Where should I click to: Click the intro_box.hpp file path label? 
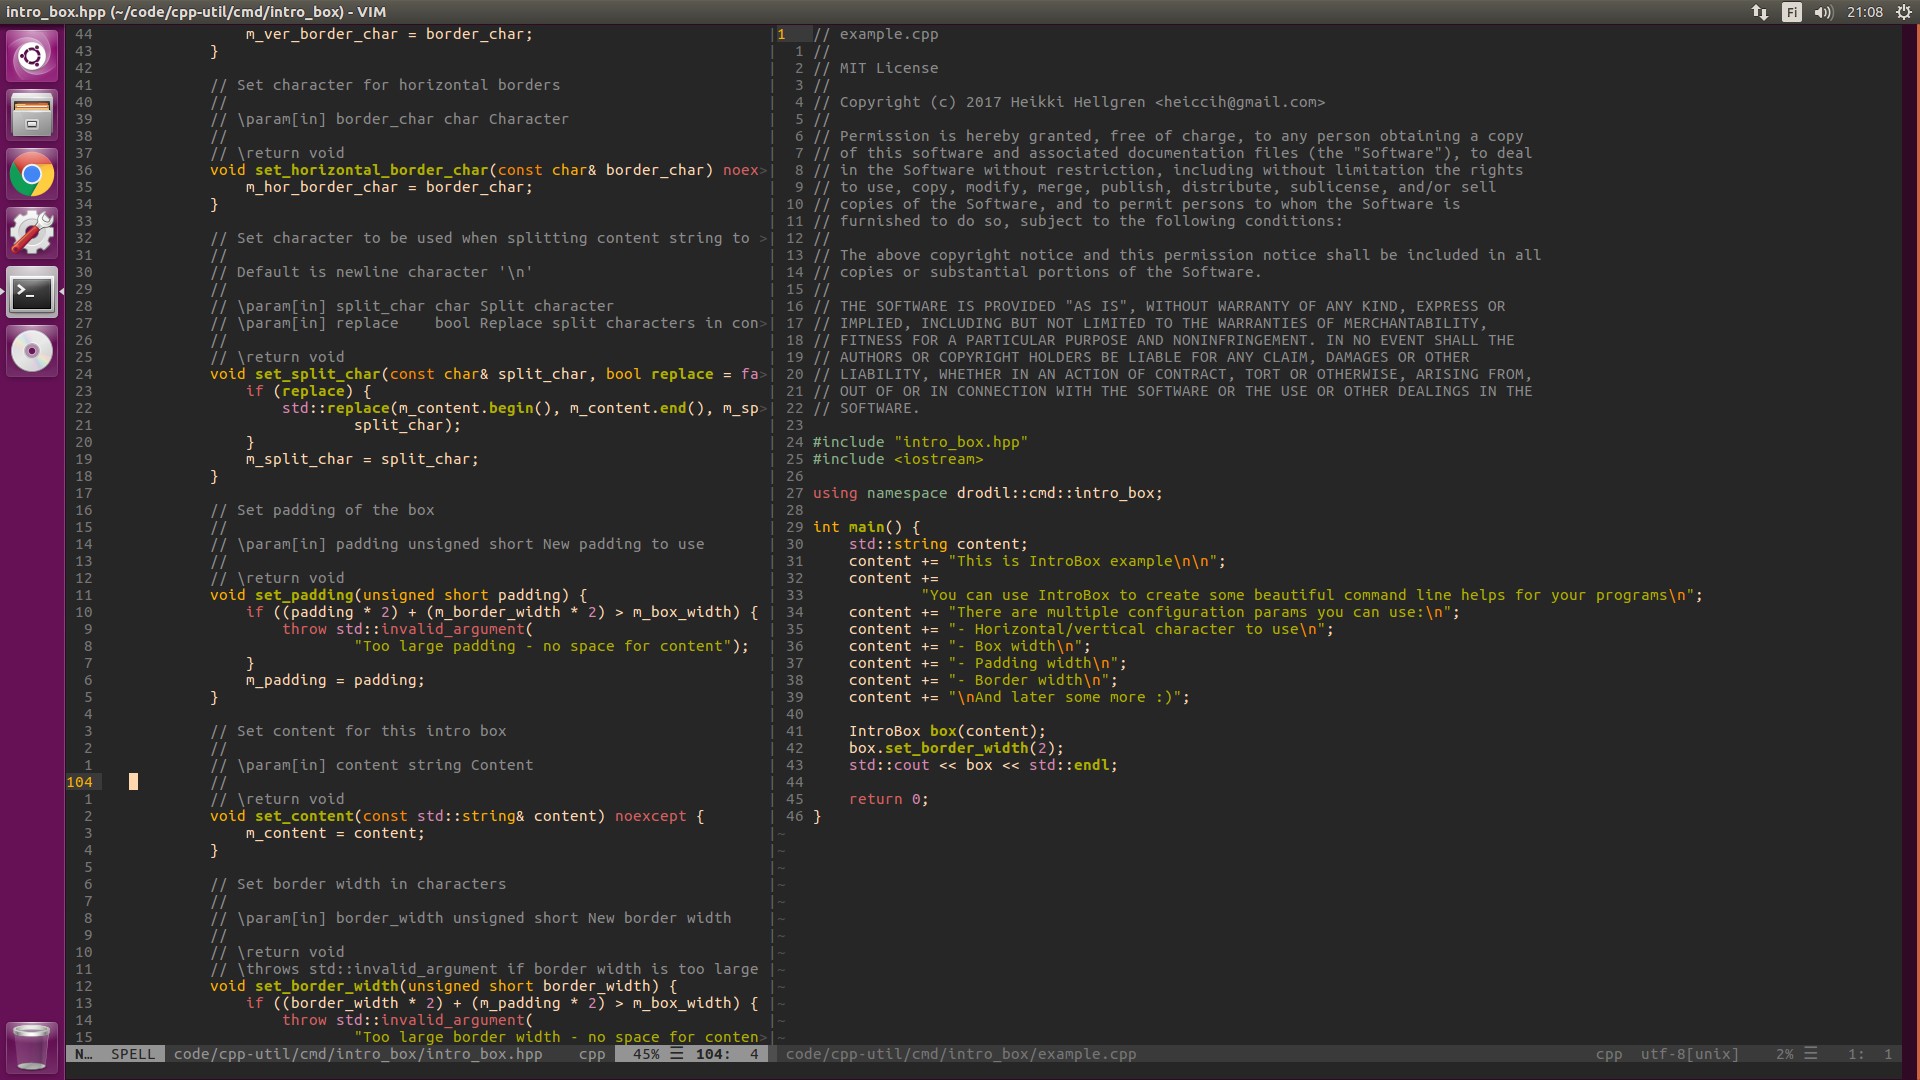coord(358,1053)
